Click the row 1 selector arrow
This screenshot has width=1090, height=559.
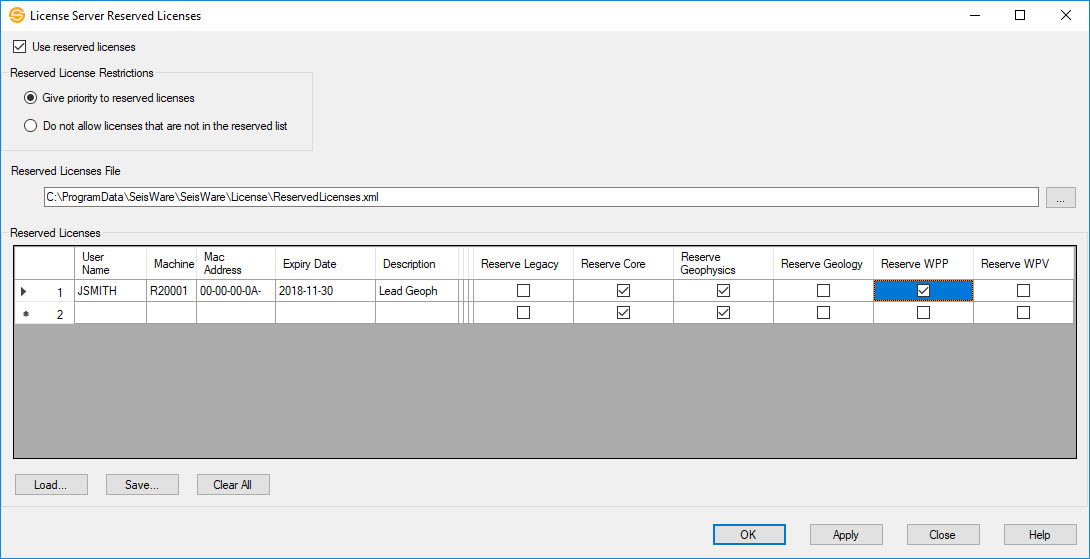(25, 291)
